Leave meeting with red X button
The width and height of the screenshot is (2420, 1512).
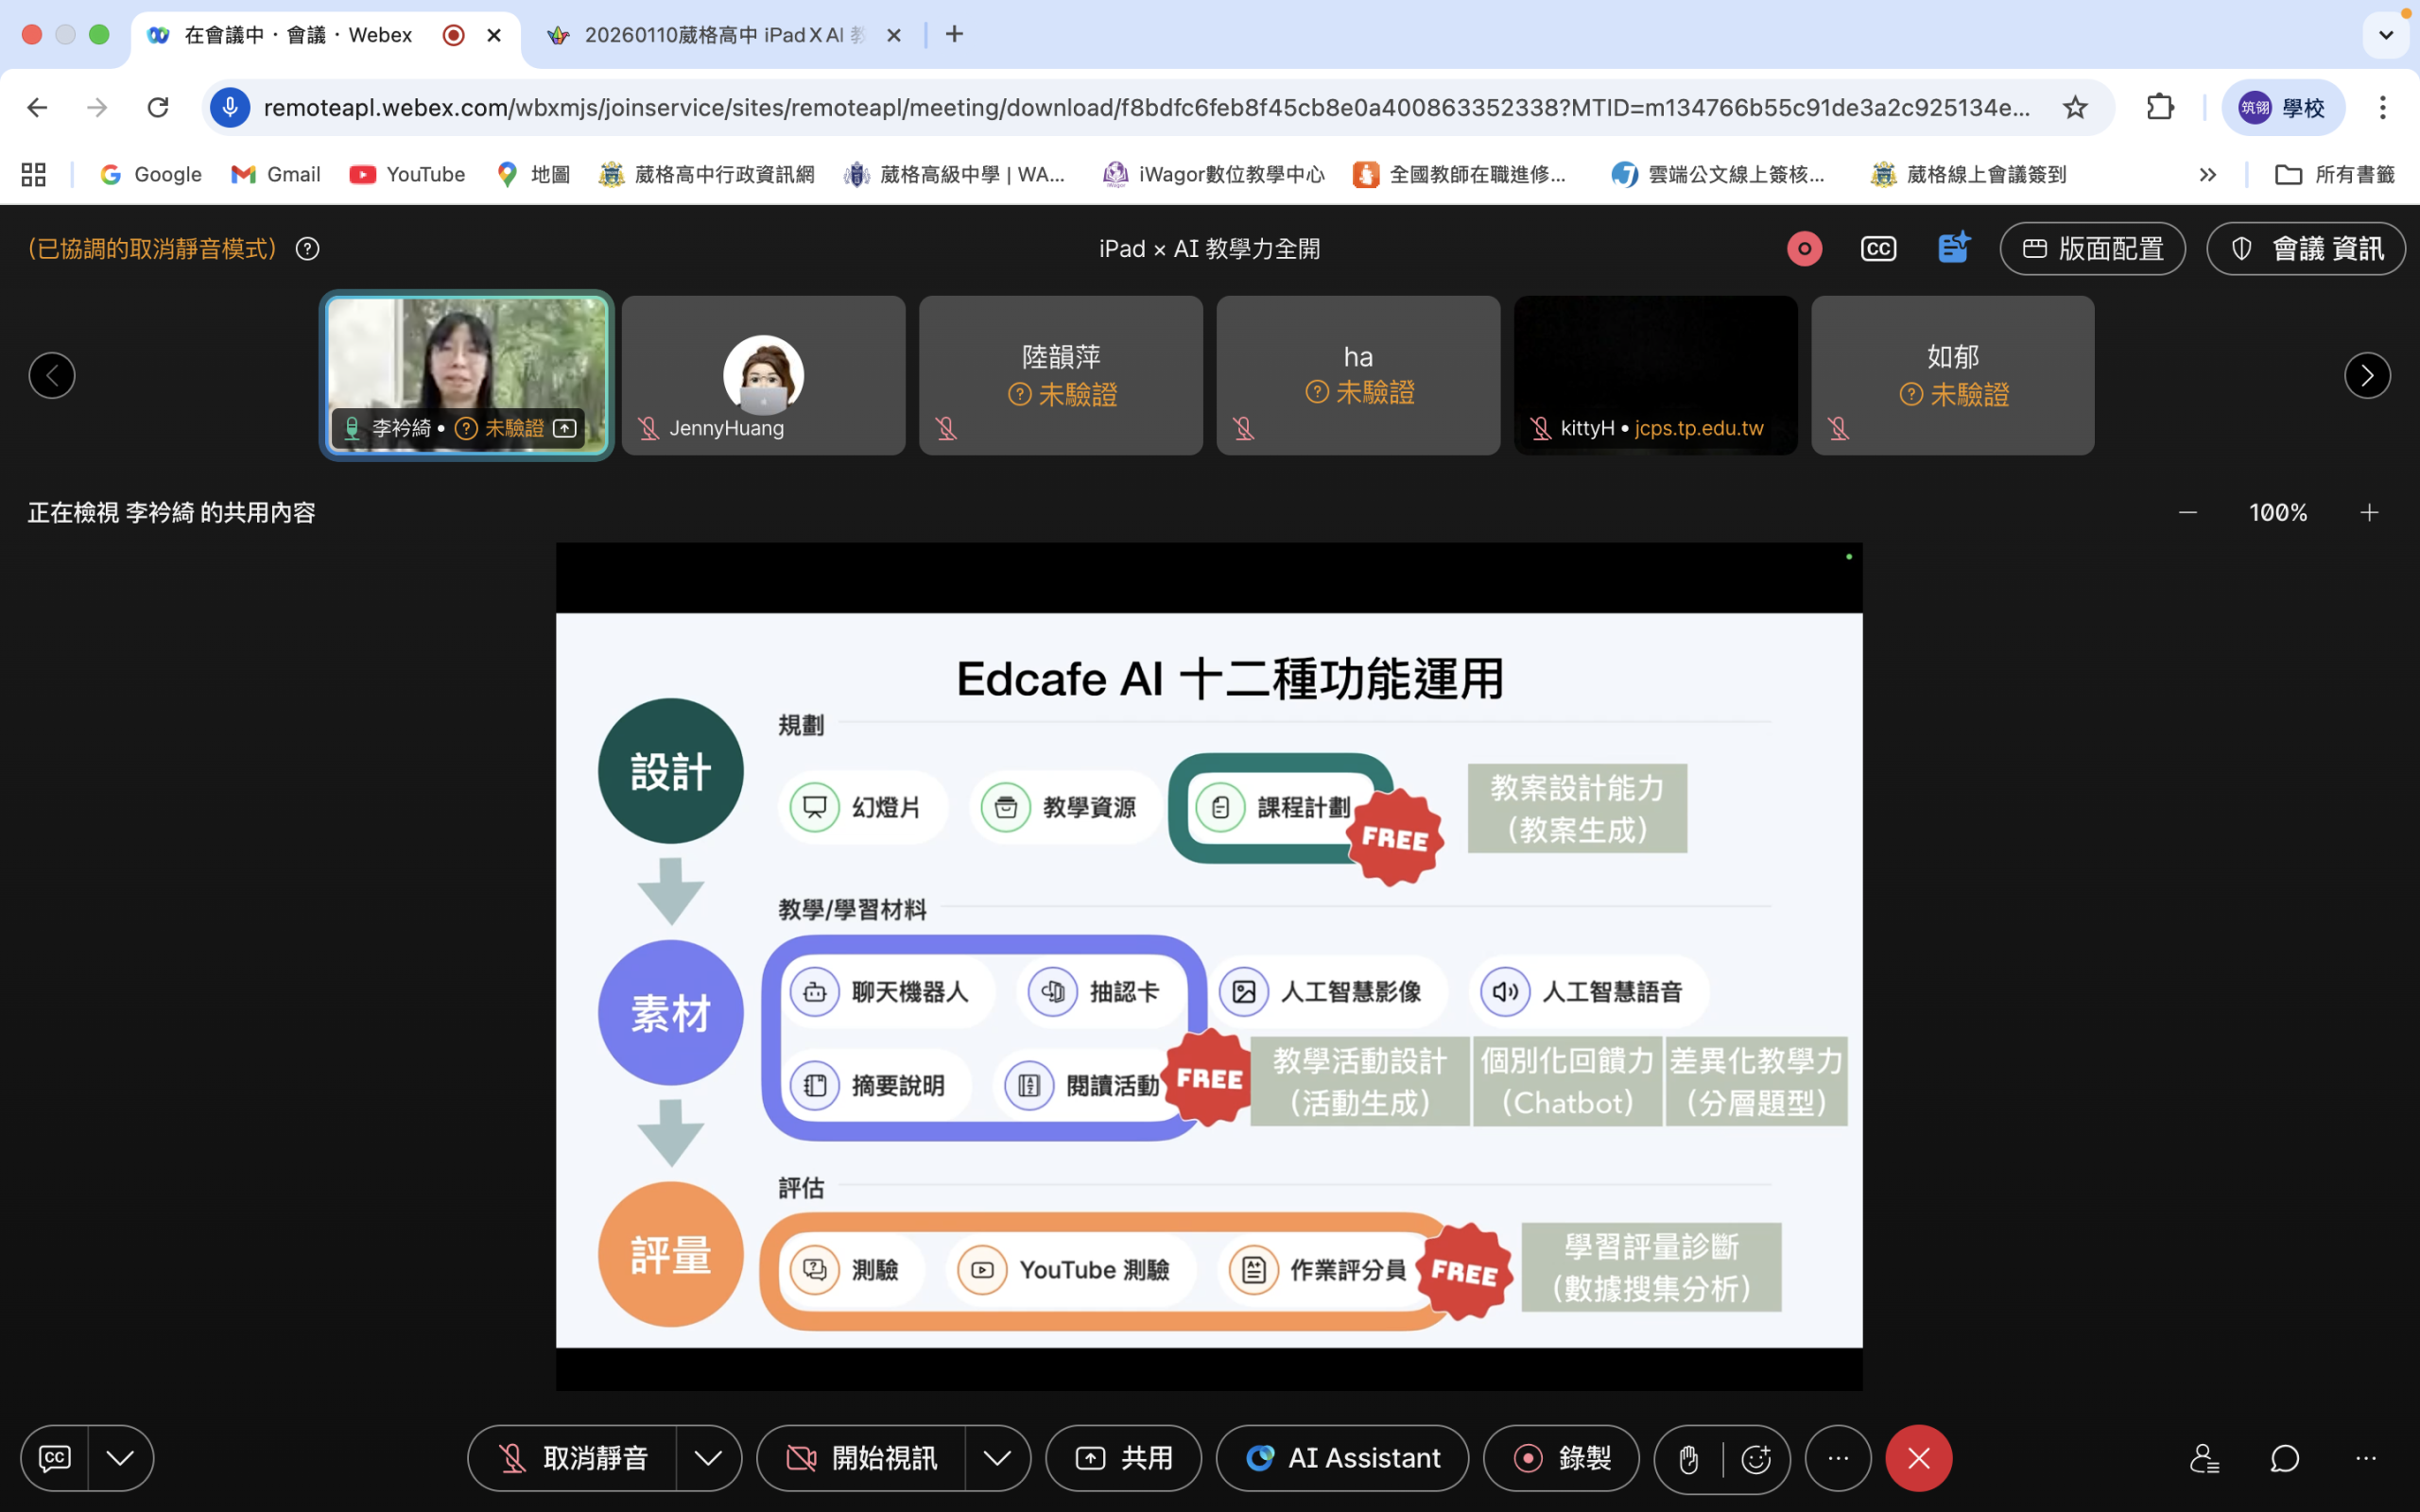coord(1918,1458)
